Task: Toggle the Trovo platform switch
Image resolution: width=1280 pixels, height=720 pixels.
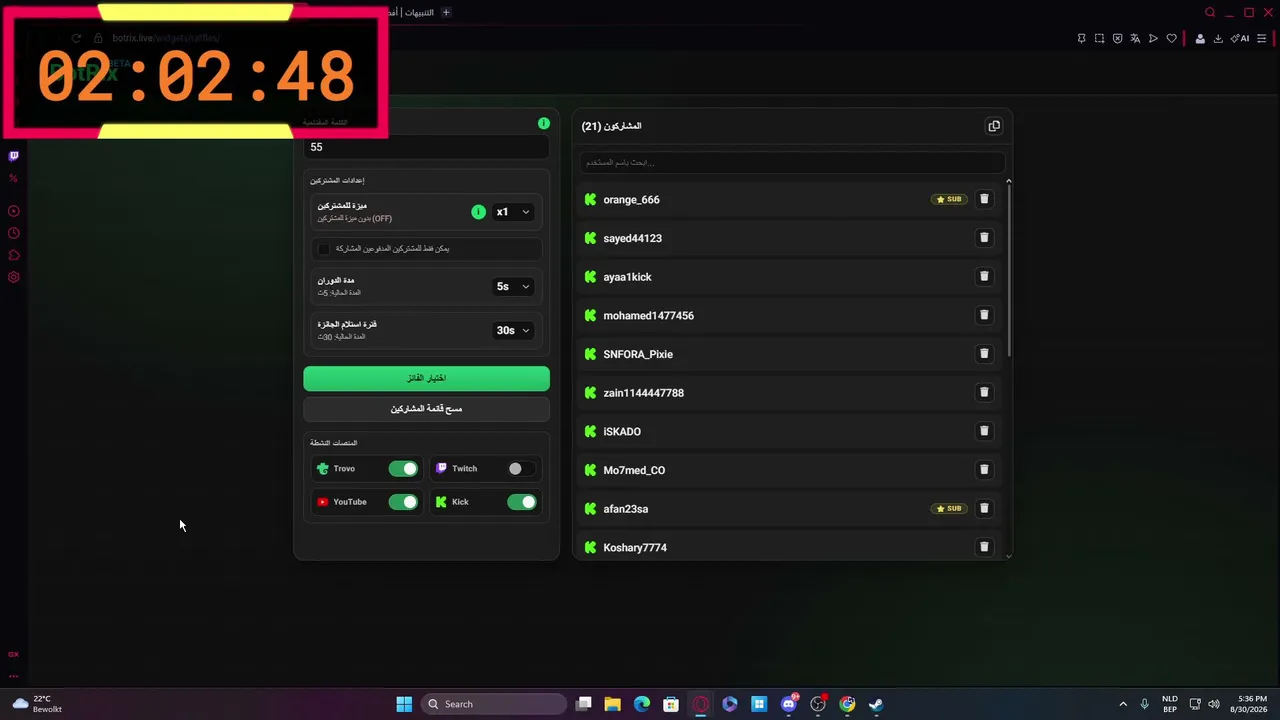Action: pyautogui.click(x=403, y=468)
